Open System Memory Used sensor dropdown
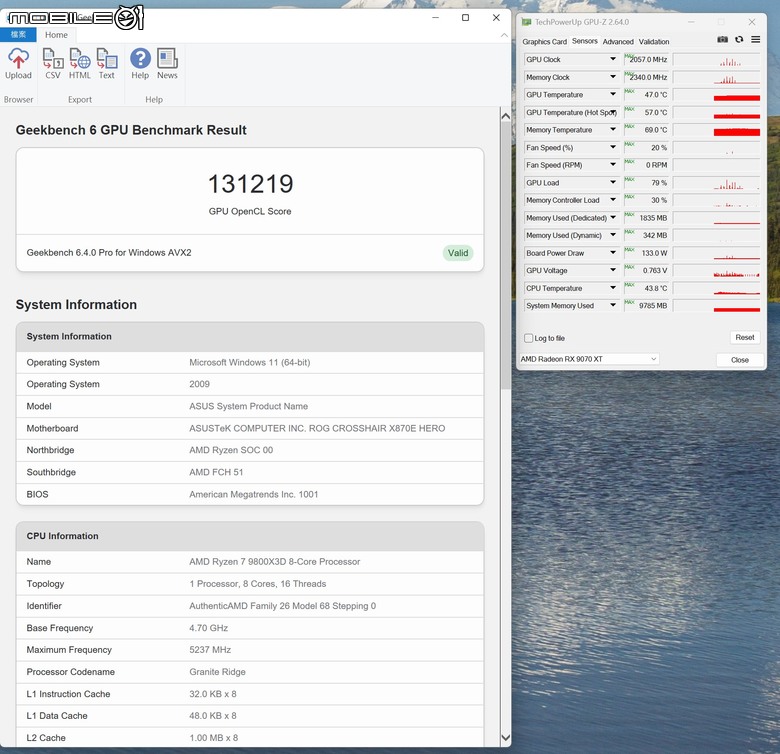This screenshot has height=754, width=780. 613,305
